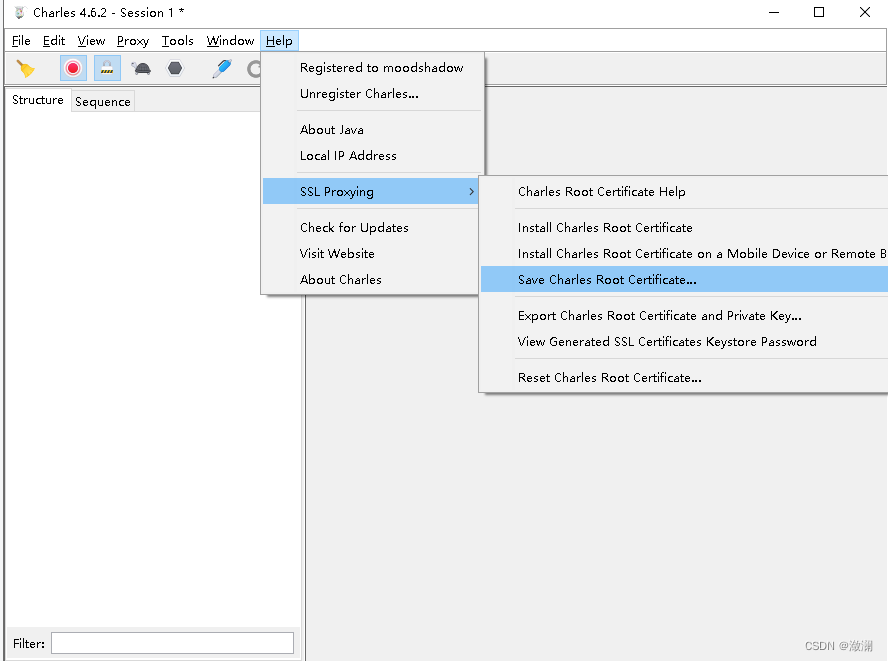The height and width of the screenshot is (661, 888).
Task: Open About Java menu item
Action: 373,130
